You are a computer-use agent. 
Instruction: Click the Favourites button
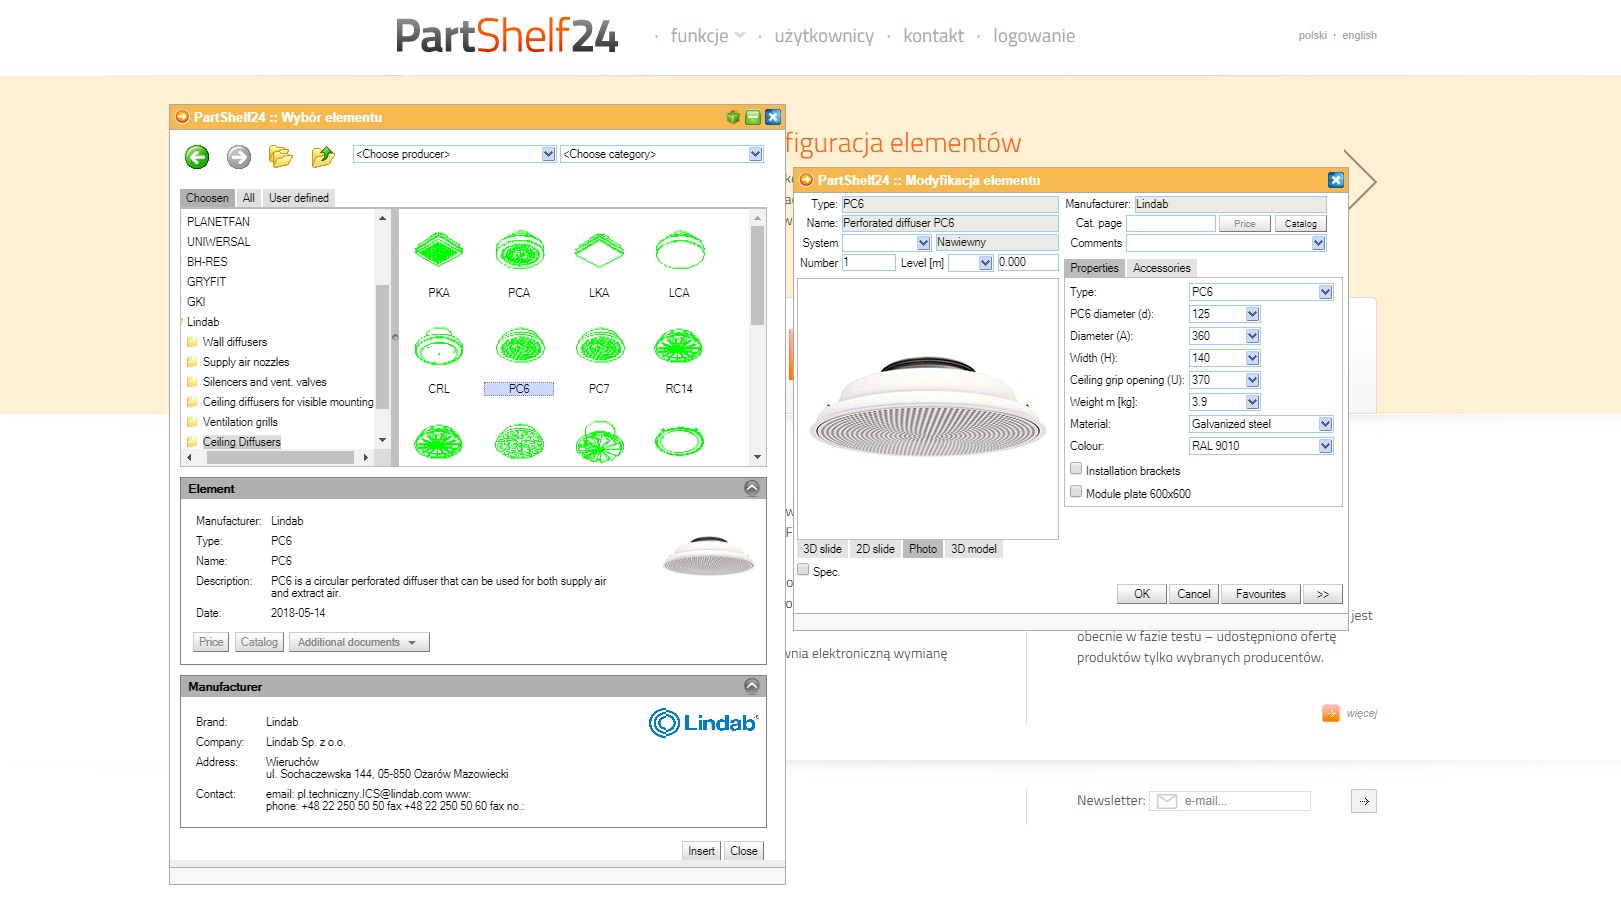(1260, 594)
